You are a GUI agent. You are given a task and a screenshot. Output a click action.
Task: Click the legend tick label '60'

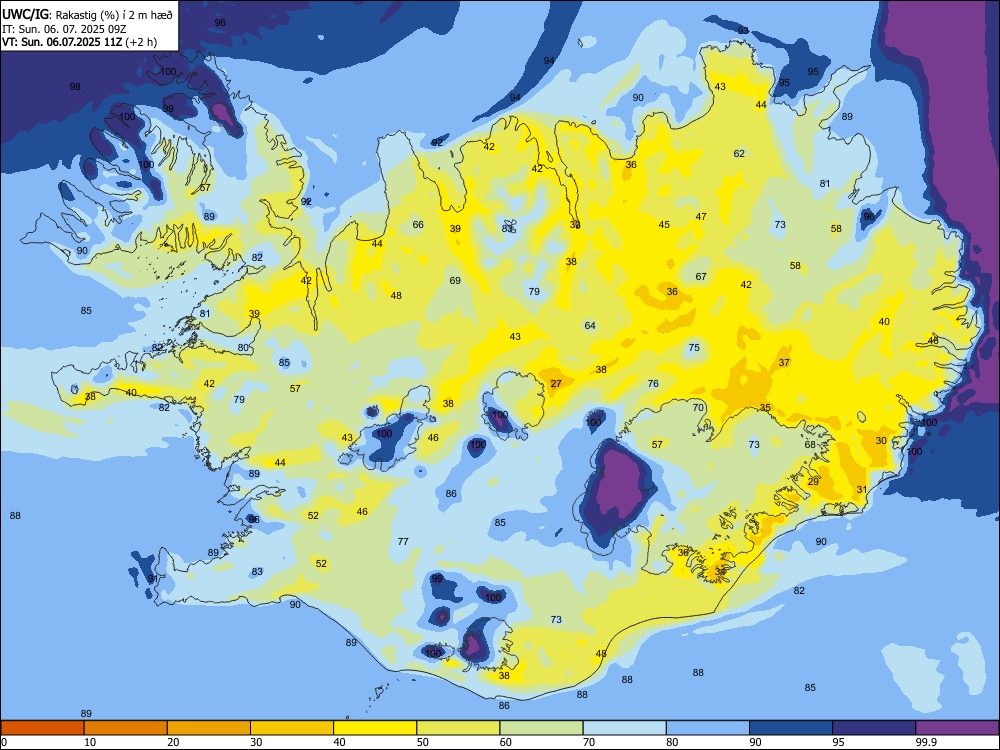click(x=506, y=742)
